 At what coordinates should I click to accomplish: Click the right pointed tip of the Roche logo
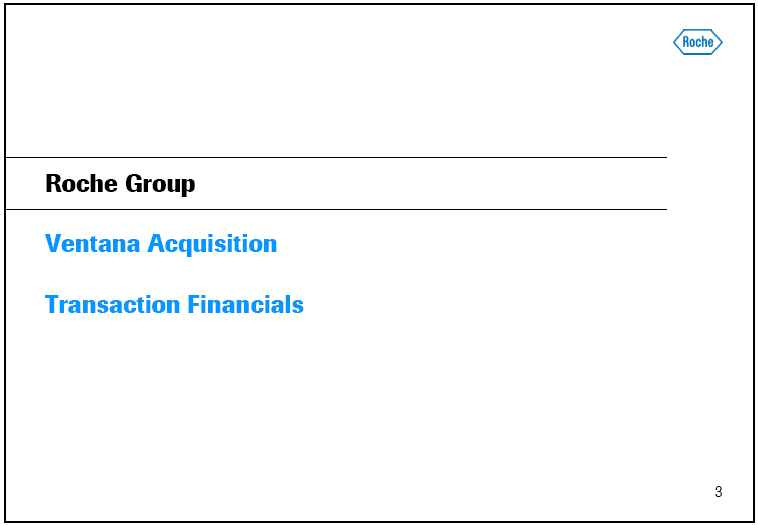click(720, 42)
